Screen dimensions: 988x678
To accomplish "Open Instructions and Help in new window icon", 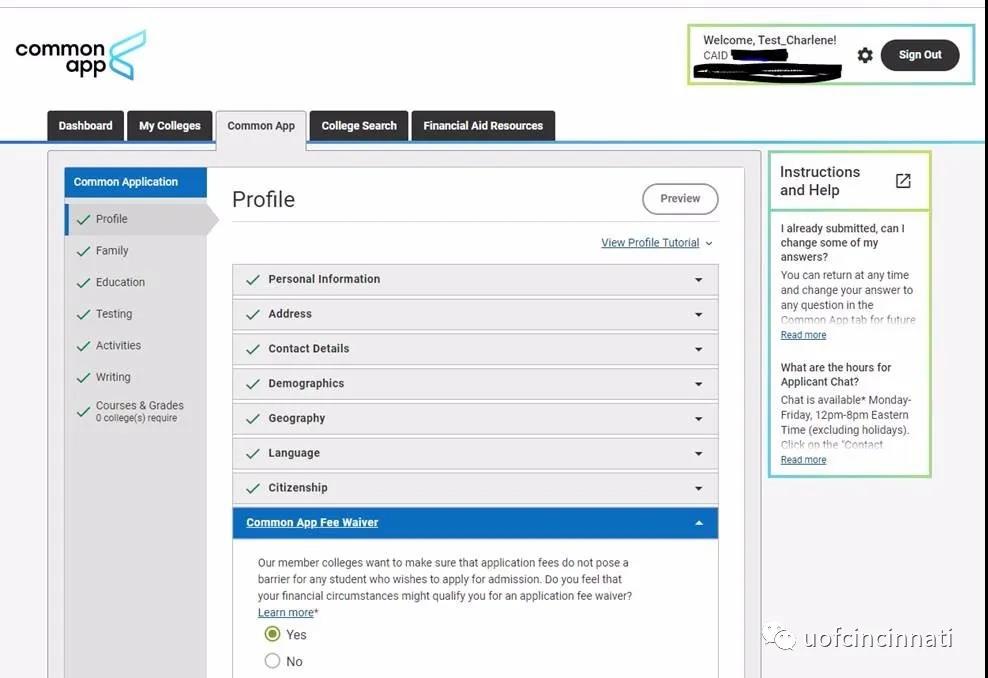I will [903, 181].
